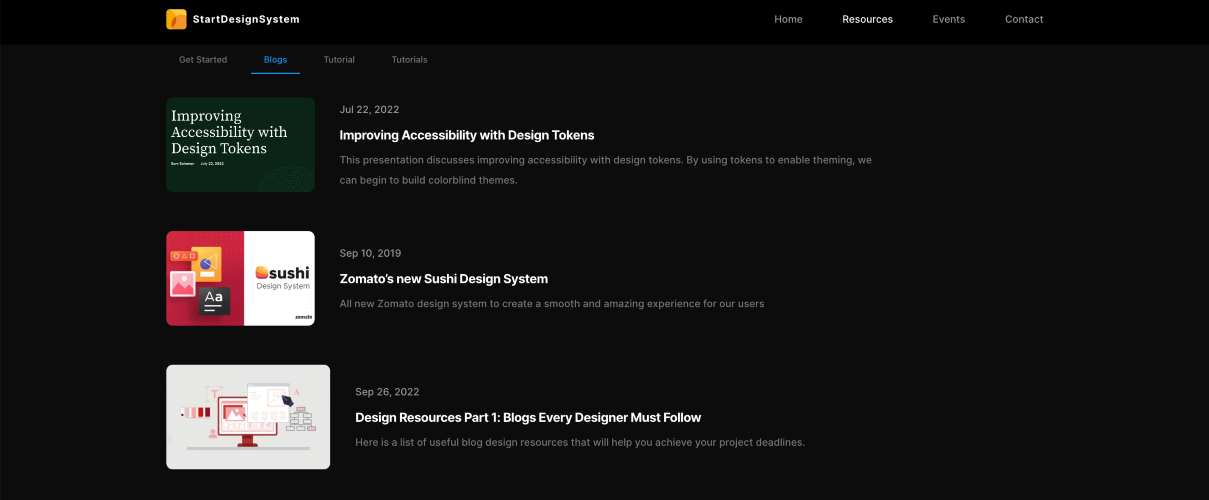Click the title Improving Accessibility with Design Tokens
The image size is (1209, 500).
tap(467, 135)
